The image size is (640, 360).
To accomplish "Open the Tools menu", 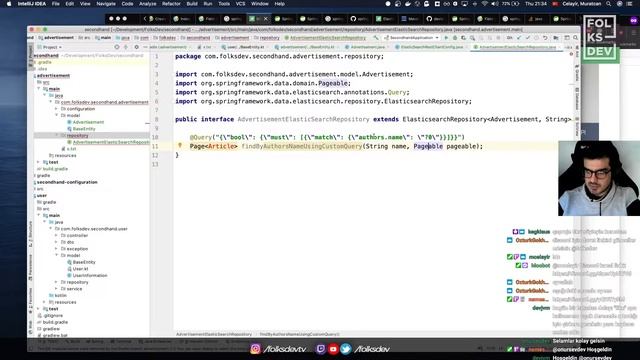I will click(224, 4).
